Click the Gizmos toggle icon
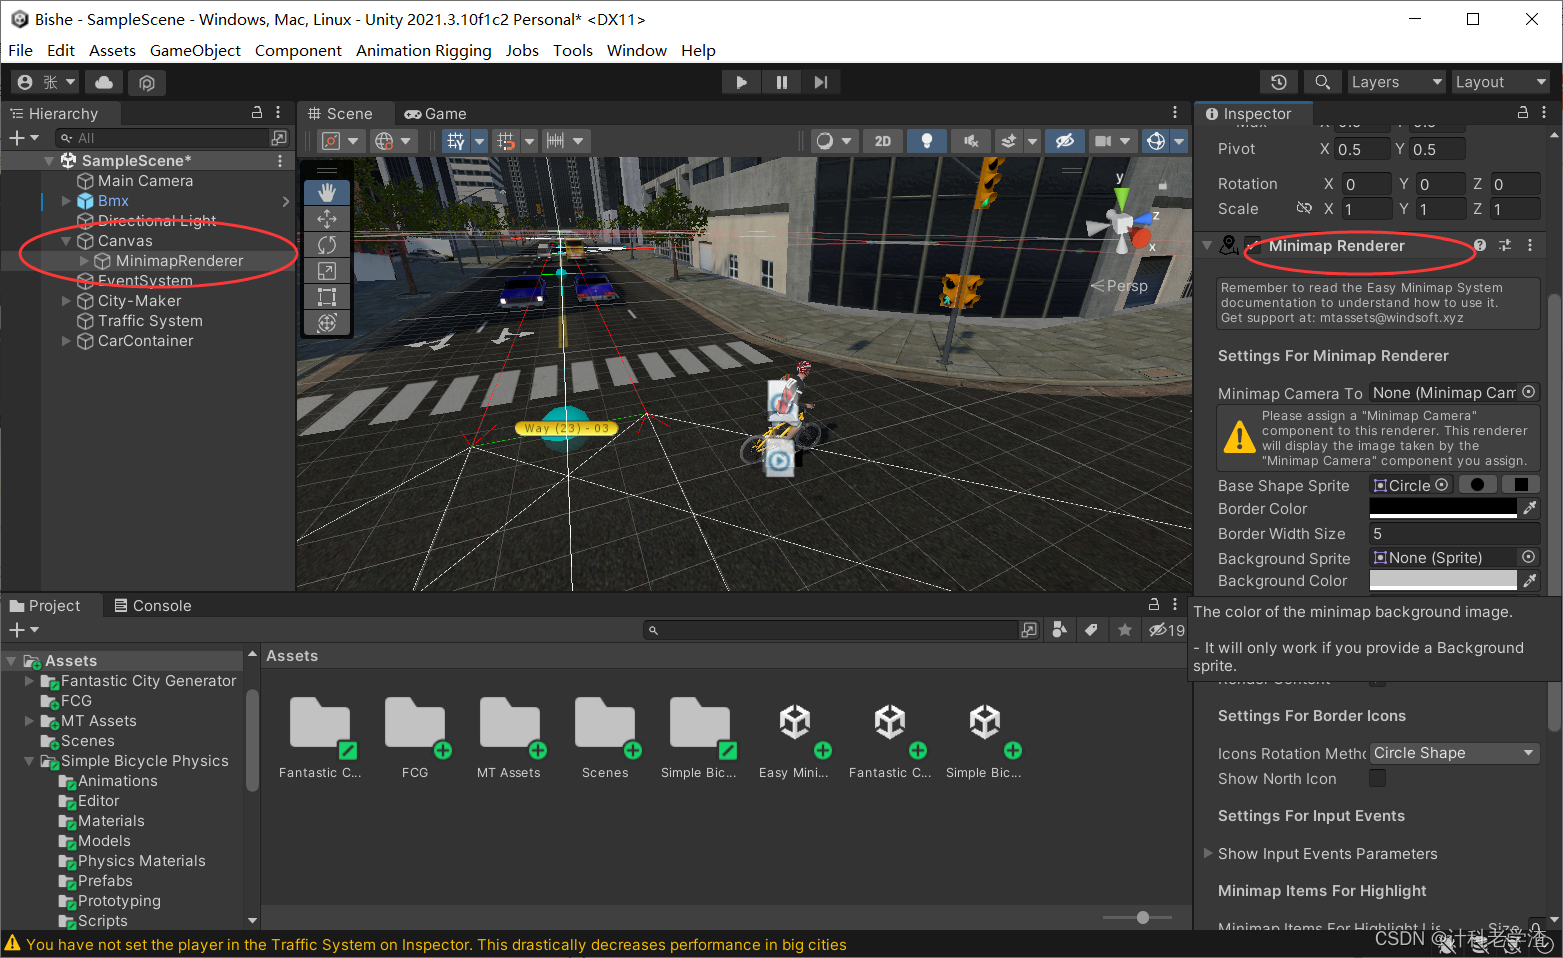The height and width of the screenshot is (958, 1563). [x=1156, y=141]
